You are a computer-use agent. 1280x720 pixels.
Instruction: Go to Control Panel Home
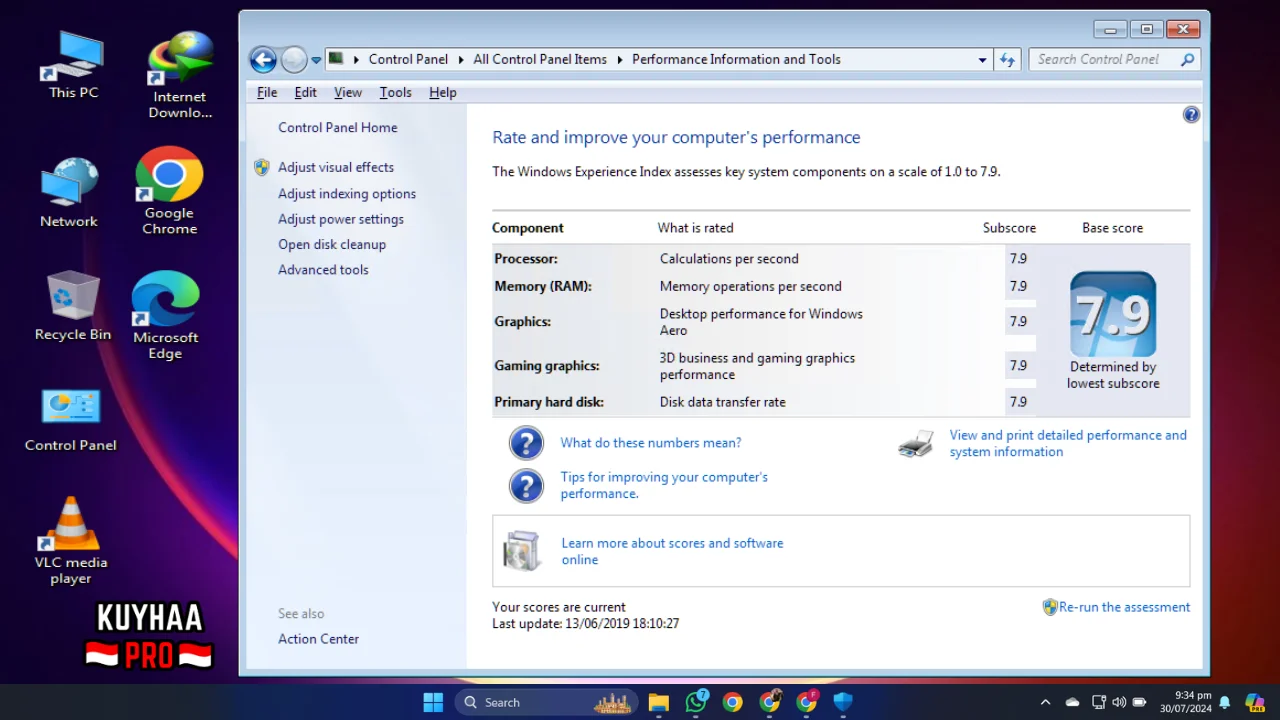[x=338, y=128]
